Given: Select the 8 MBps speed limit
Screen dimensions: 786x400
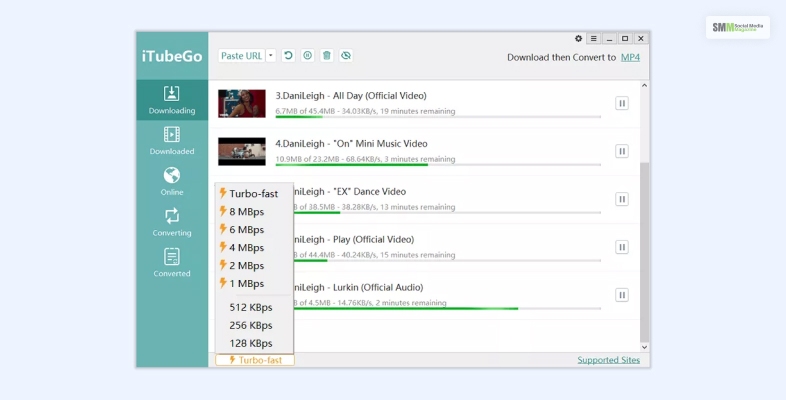Looking at the screenshot, I should [254, 212].
